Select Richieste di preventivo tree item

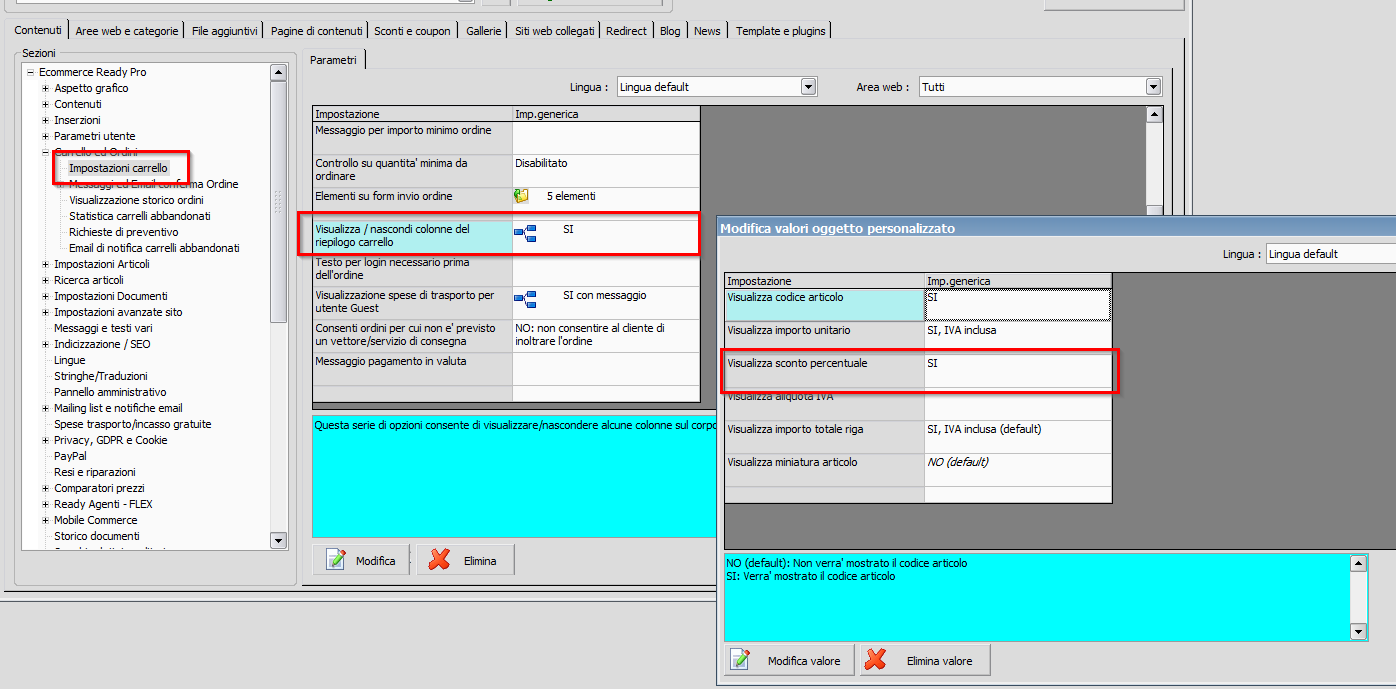tap(124, 232)
